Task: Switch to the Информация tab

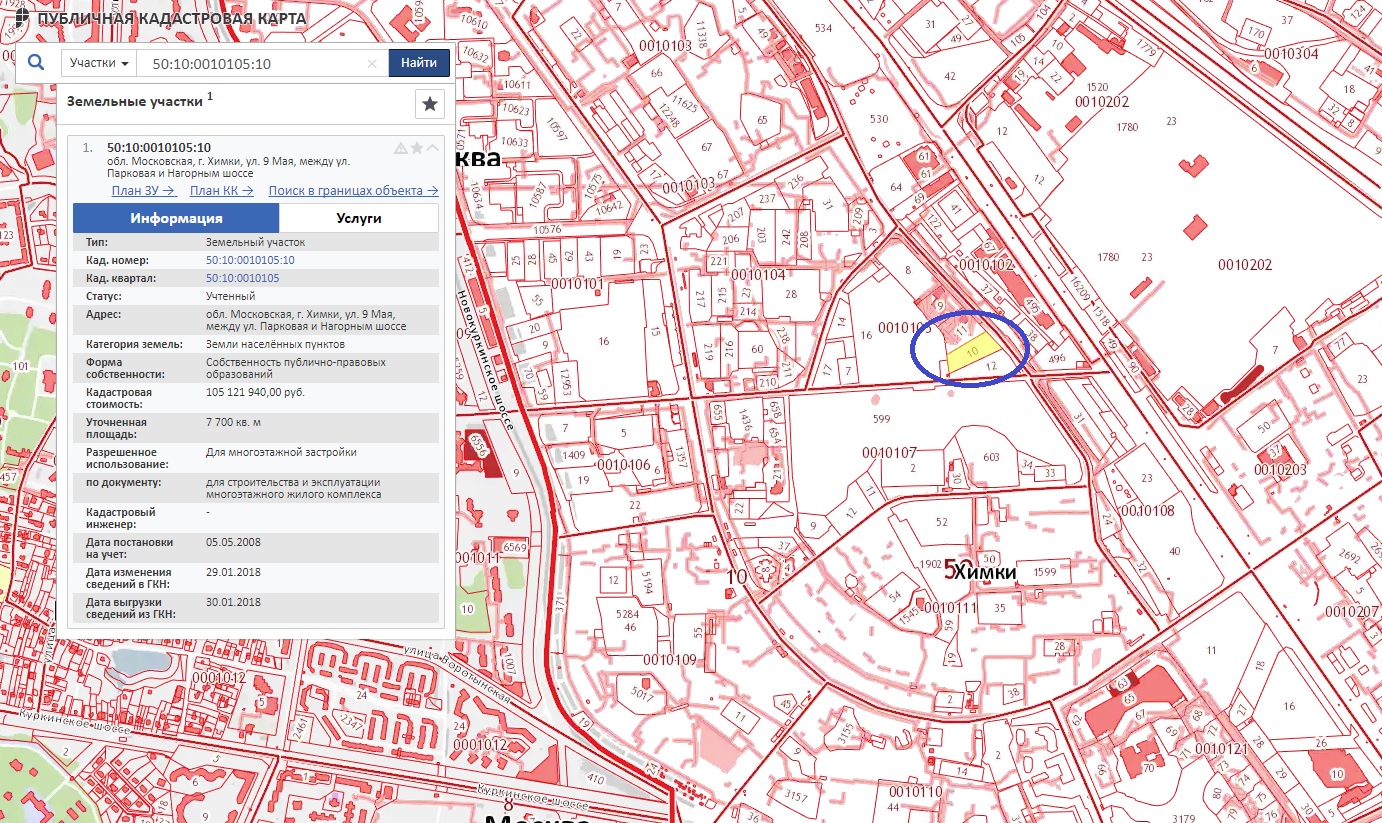Action: (x=176, y=218)
